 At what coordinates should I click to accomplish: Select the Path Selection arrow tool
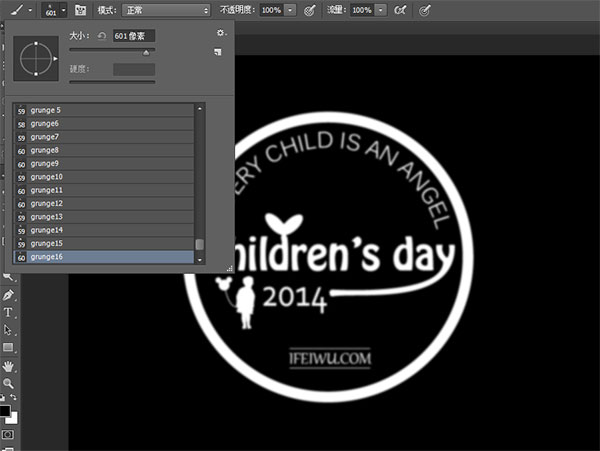[8, 330]
